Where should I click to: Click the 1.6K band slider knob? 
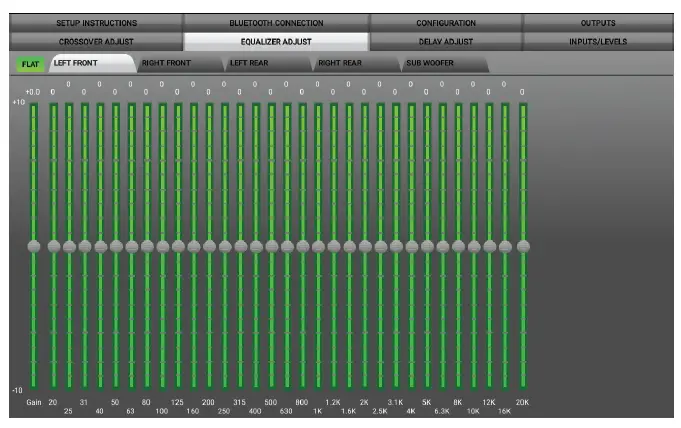[350, 246]
